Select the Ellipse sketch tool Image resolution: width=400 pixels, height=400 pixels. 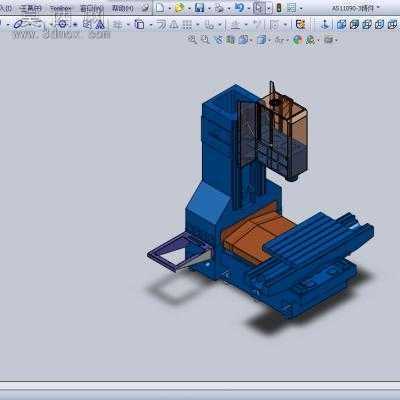coord(19,24)
